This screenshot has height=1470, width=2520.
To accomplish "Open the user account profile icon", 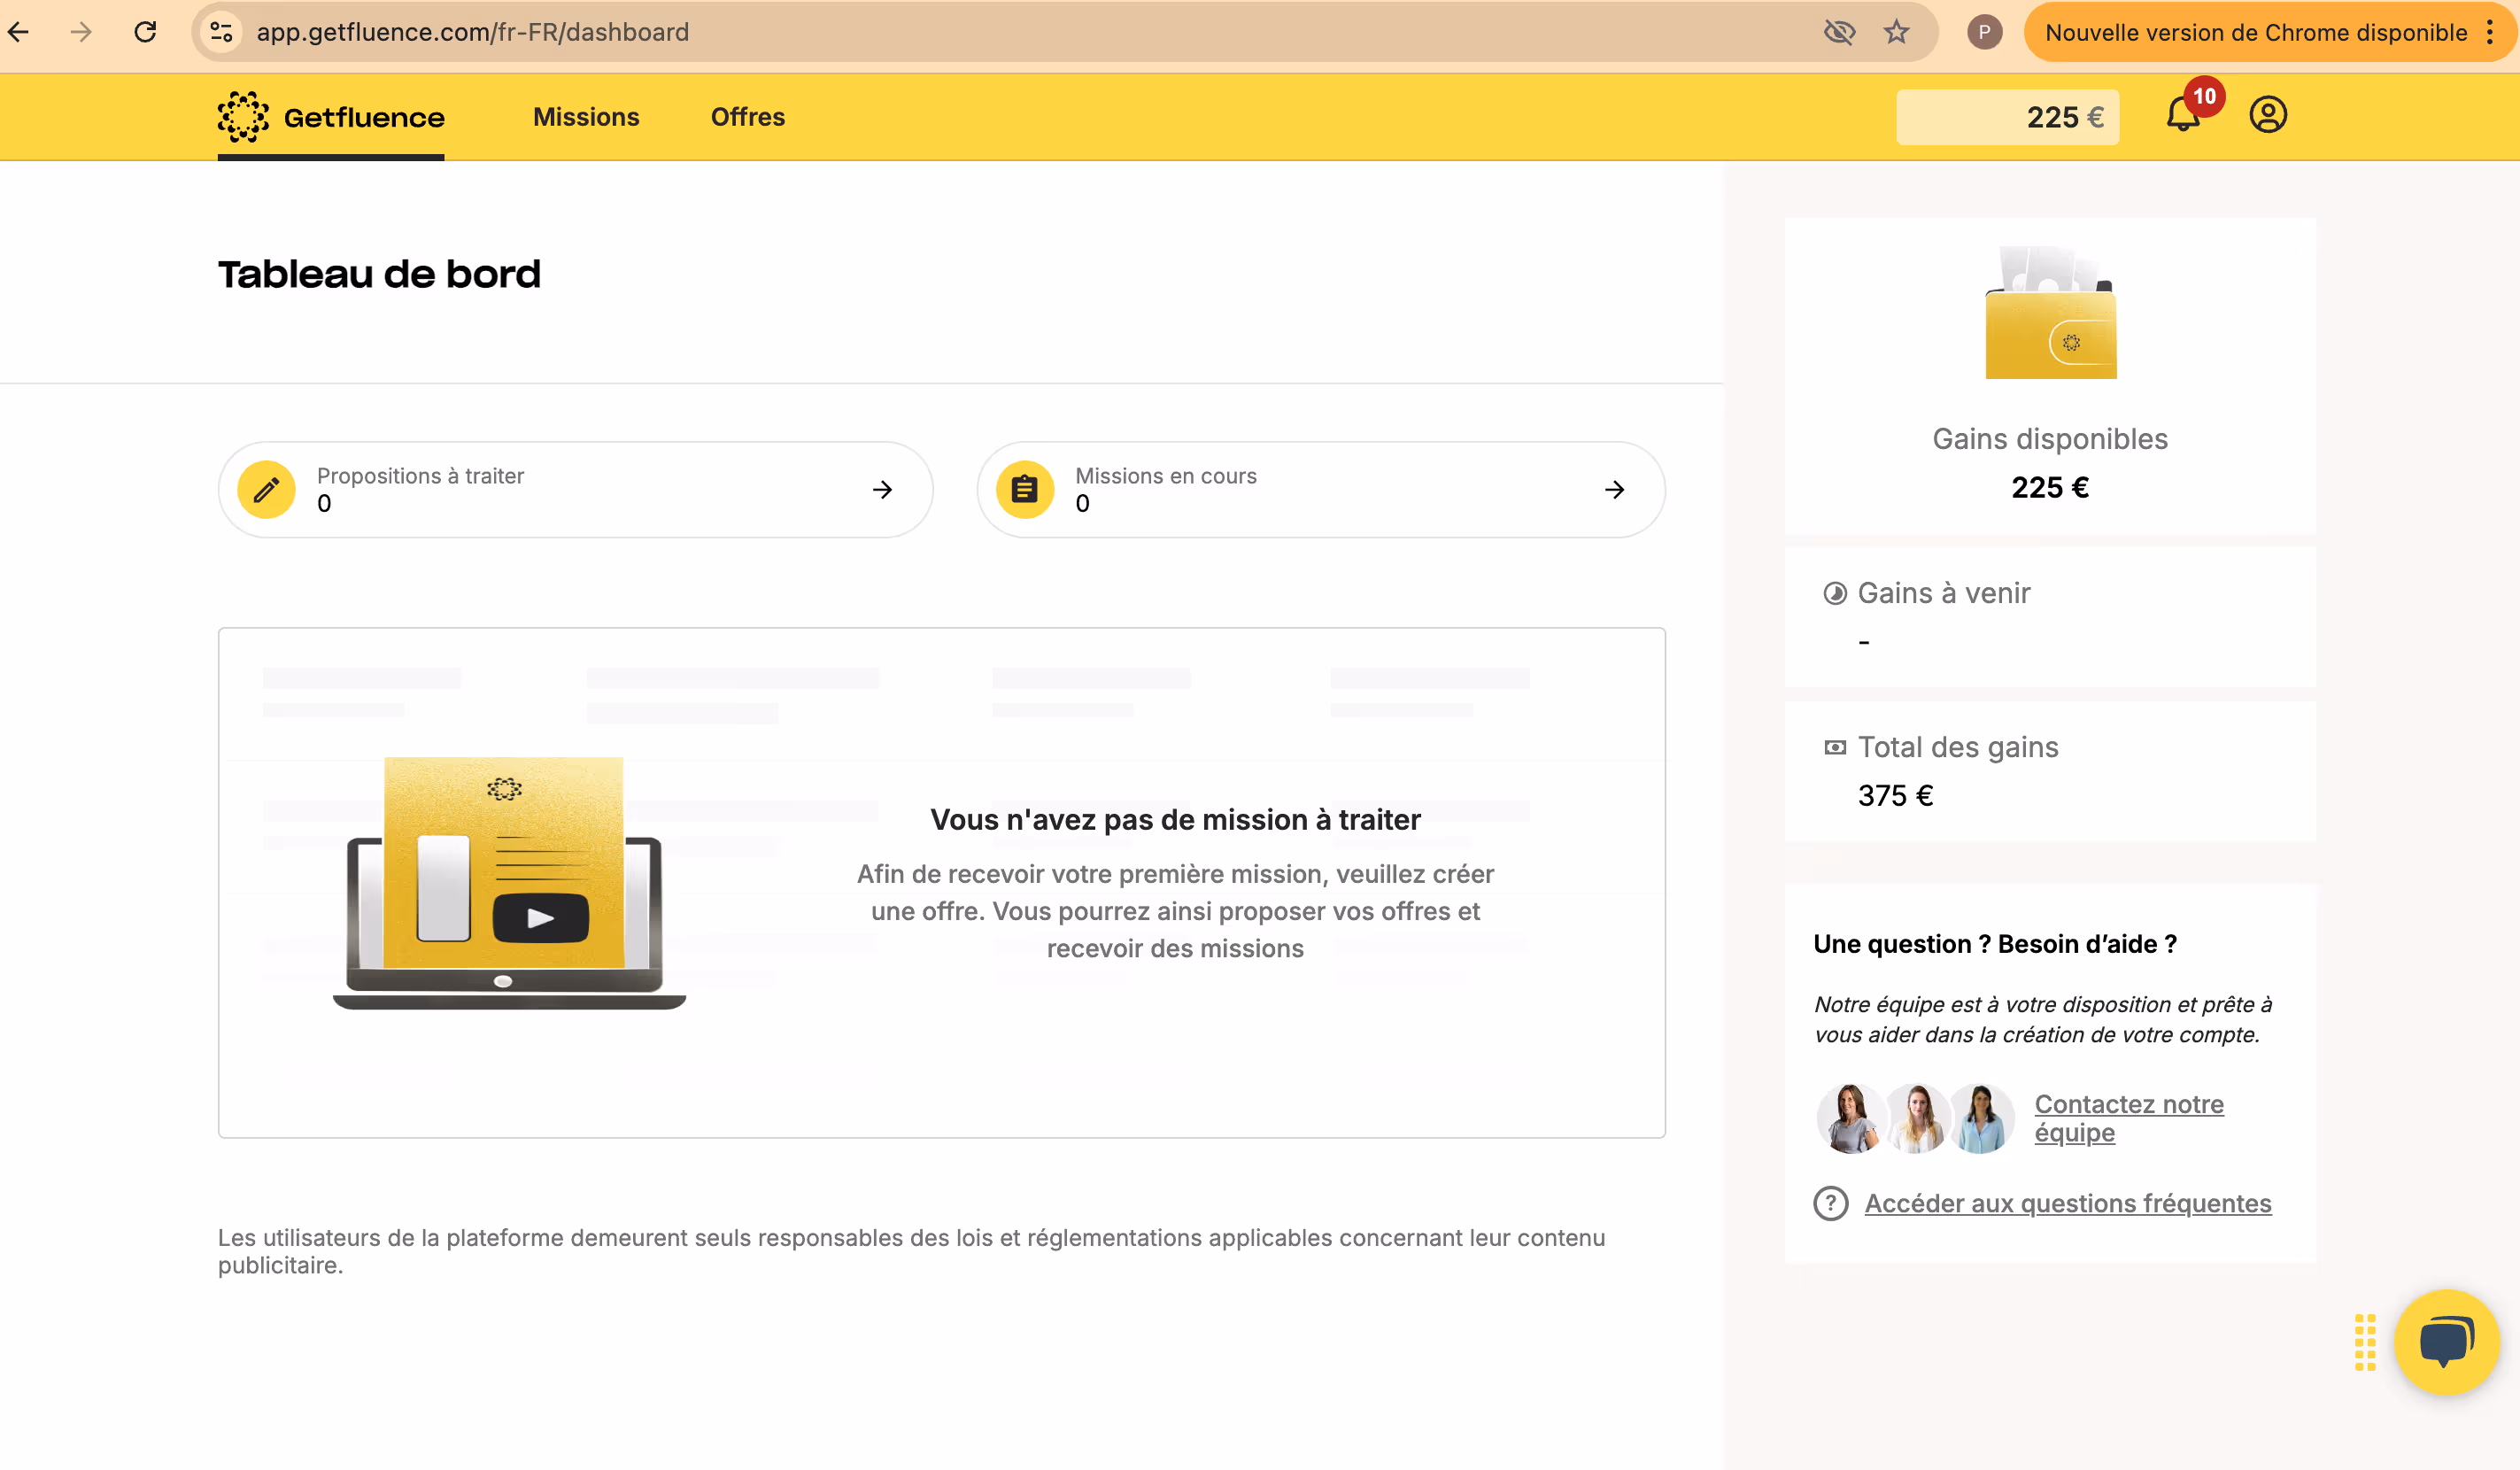I will point(2267,115).
